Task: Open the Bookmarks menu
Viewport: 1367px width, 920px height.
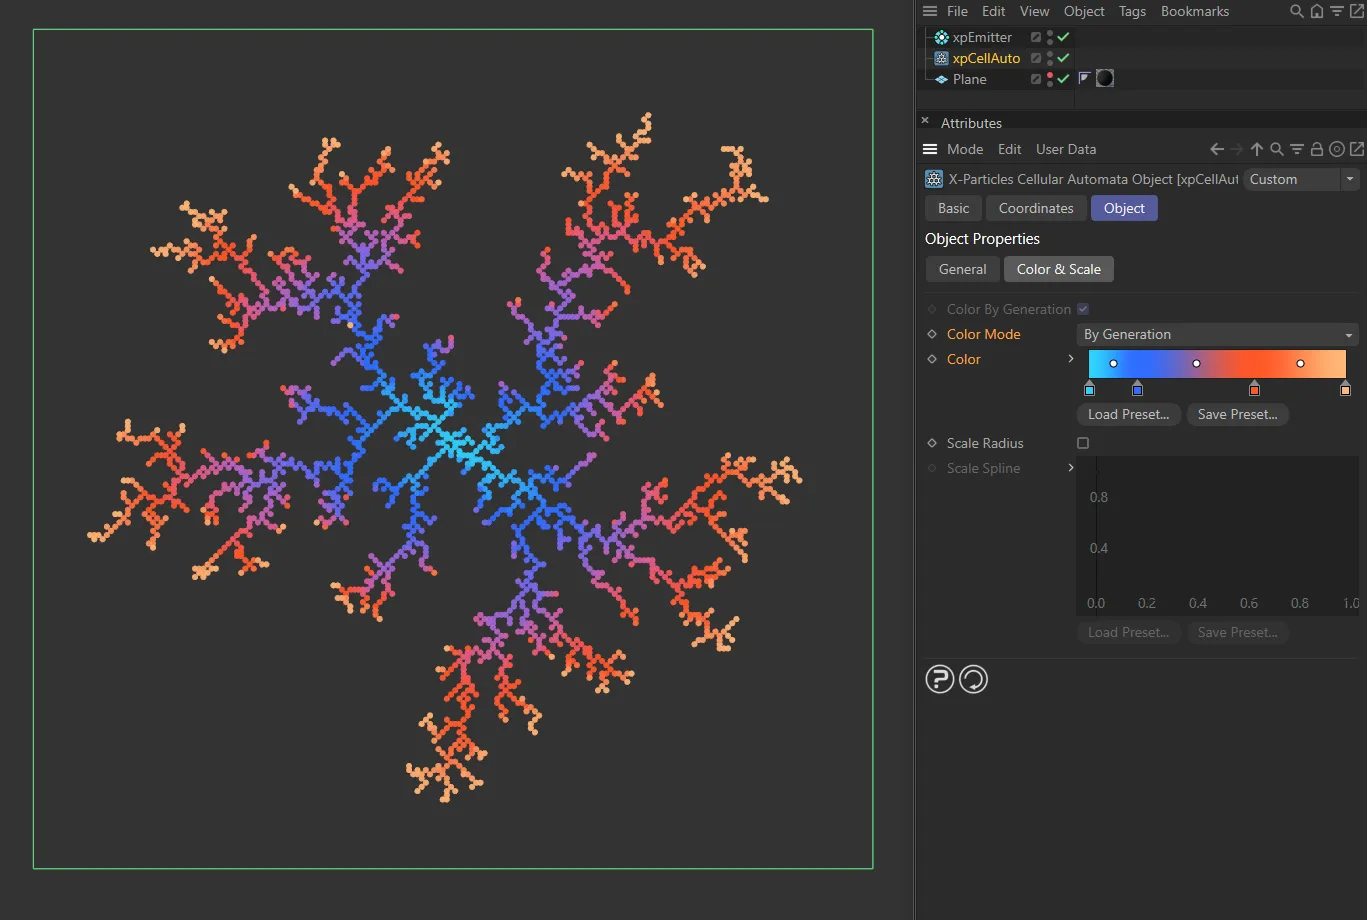Action: pos(1194,11)
